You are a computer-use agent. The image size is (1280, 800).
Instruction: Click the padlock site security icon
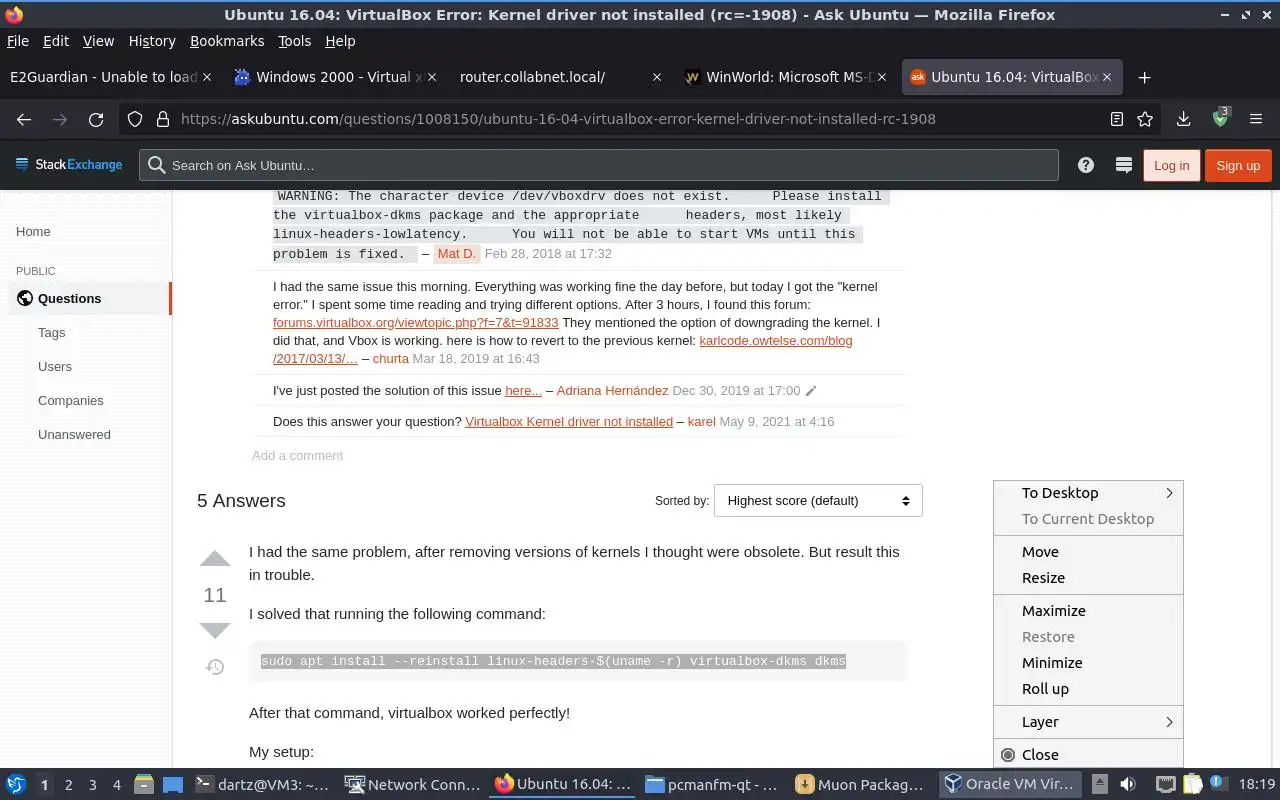click(x=162, y=119)
